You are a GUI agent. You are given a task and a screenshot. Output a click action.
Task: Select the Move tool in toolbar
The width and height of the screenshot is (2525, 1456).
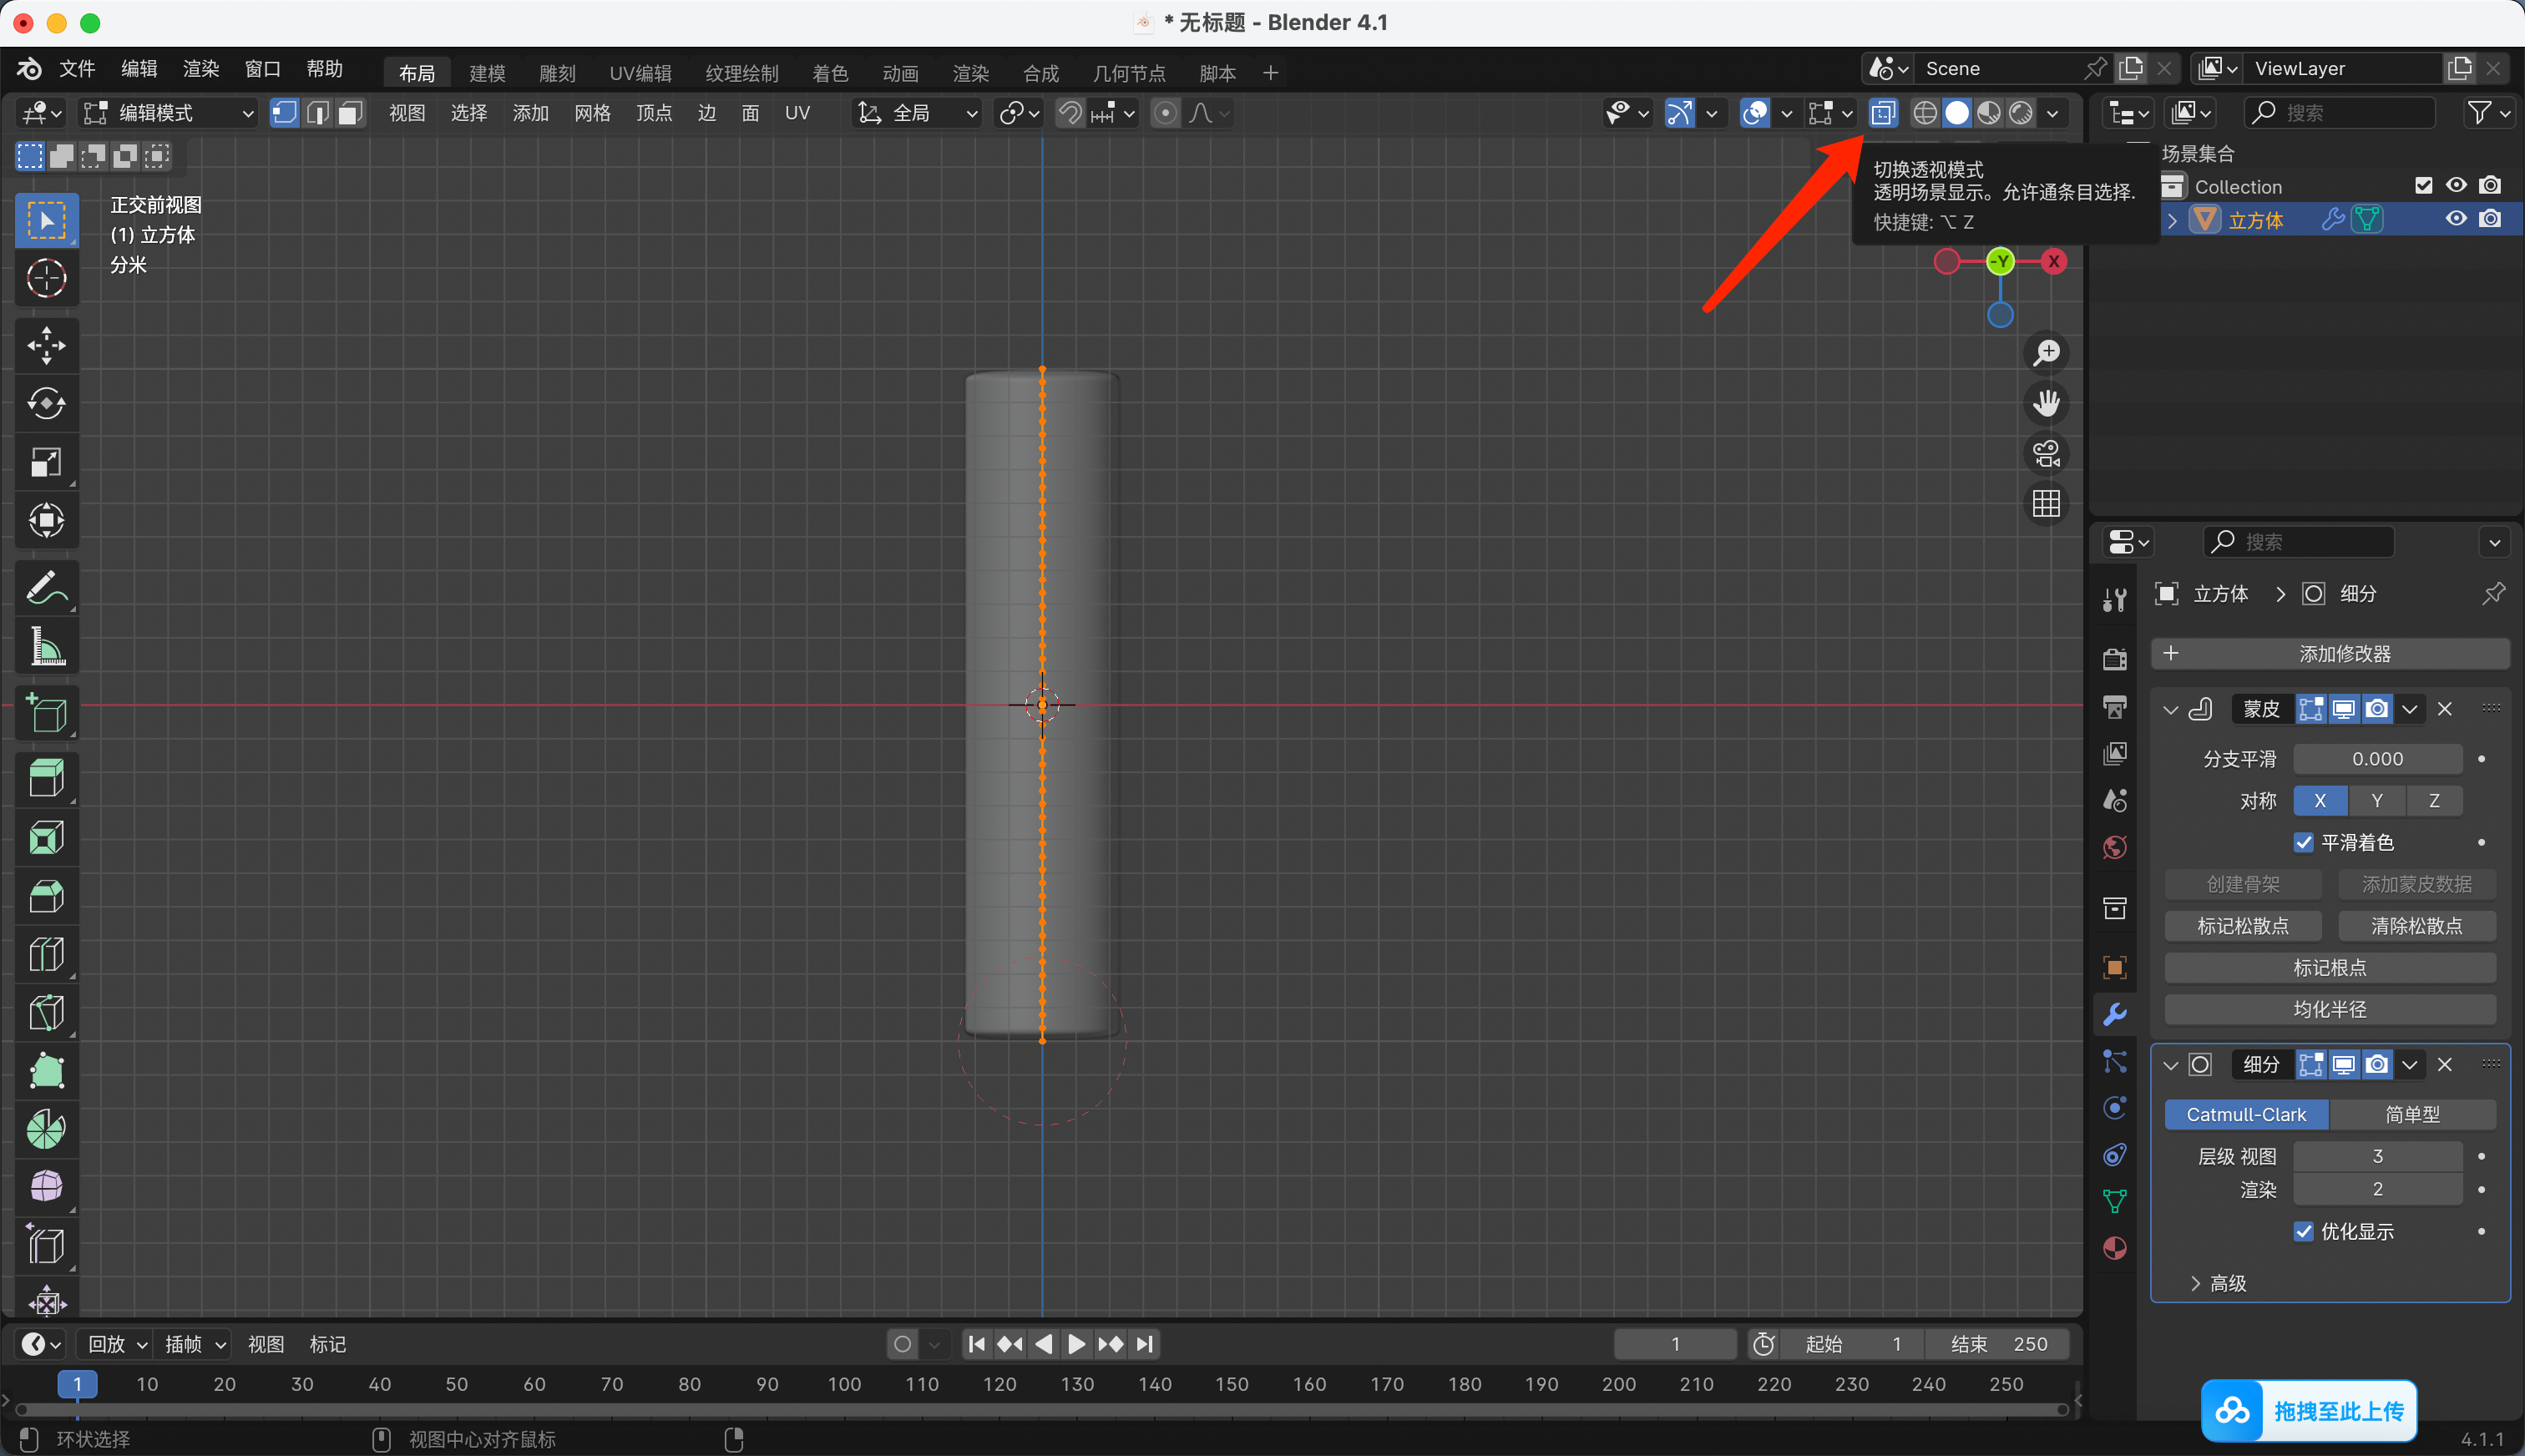click(46, 345)
